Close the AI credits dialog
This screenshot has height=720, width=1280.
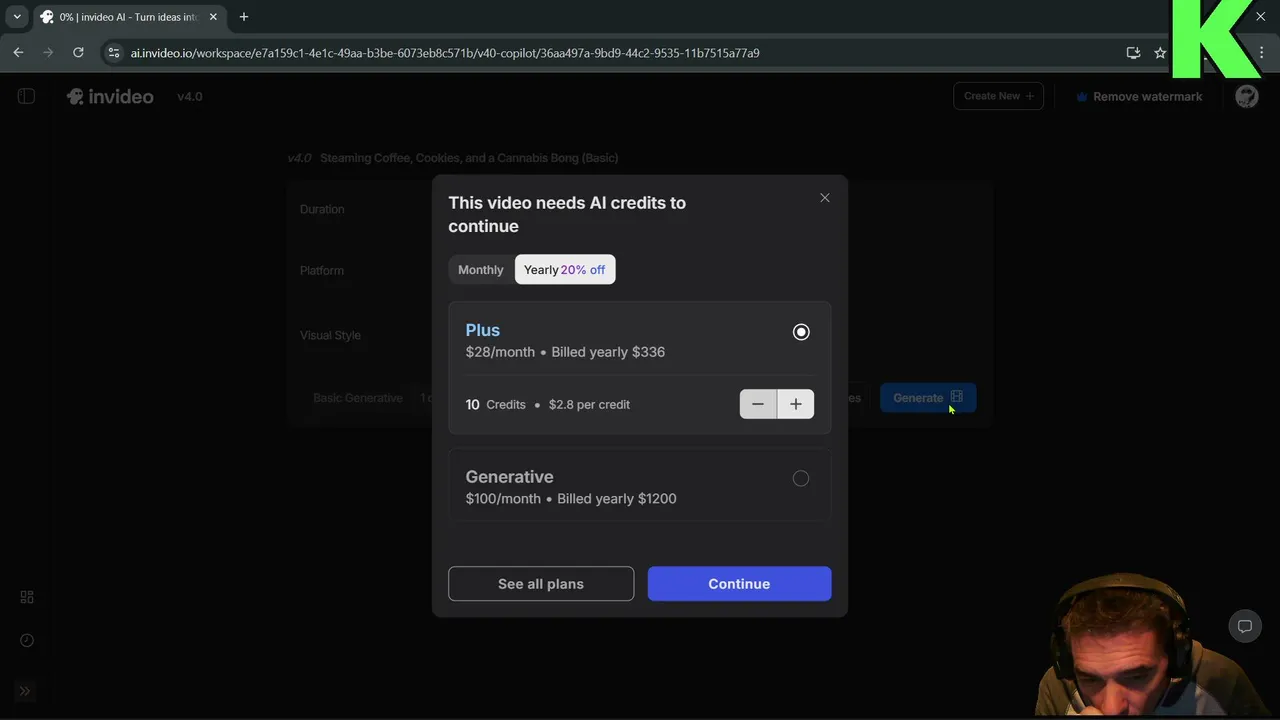click(825, 198)
